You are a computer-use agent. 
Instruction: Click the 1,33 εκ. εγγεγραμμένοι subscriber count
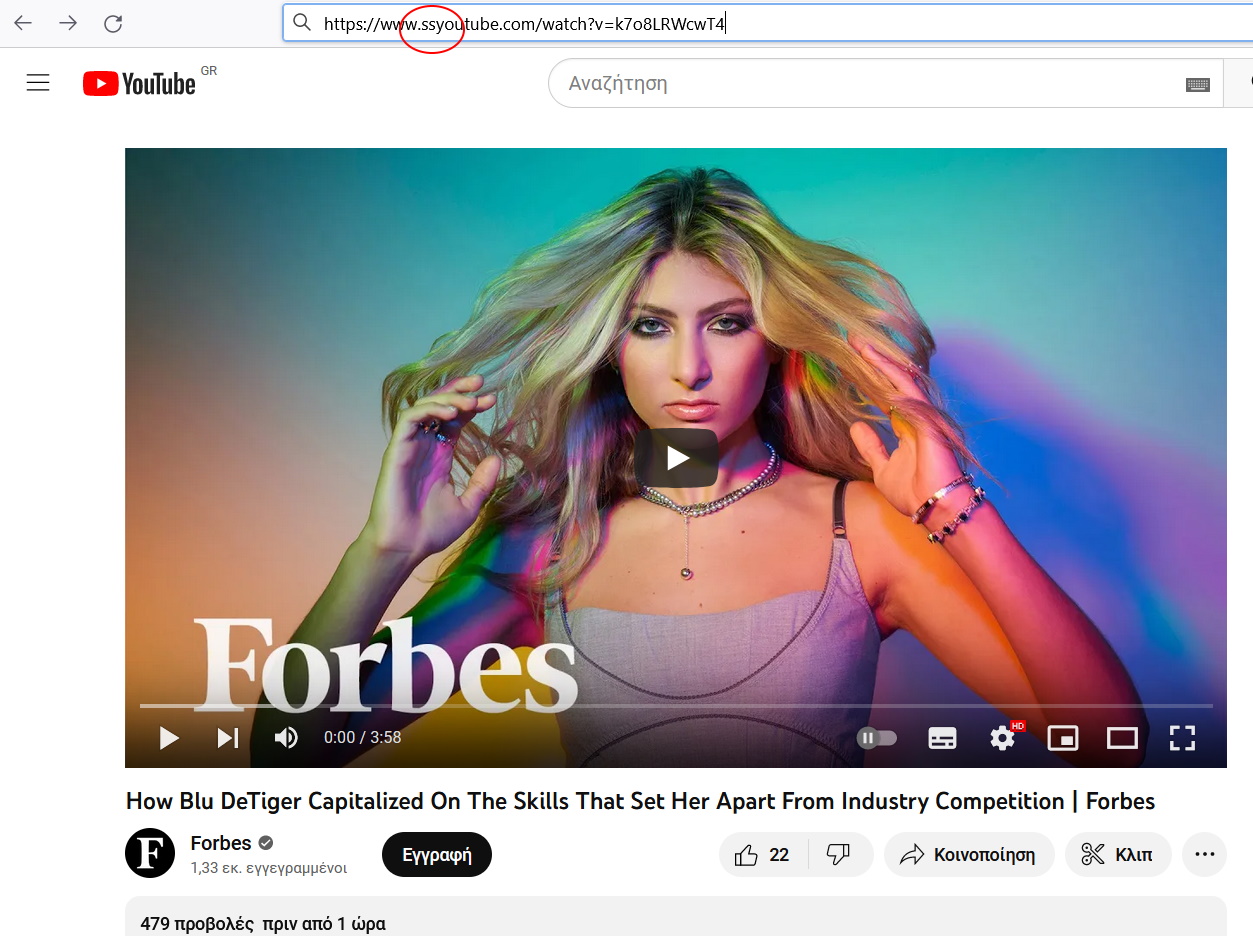[269, 868]
